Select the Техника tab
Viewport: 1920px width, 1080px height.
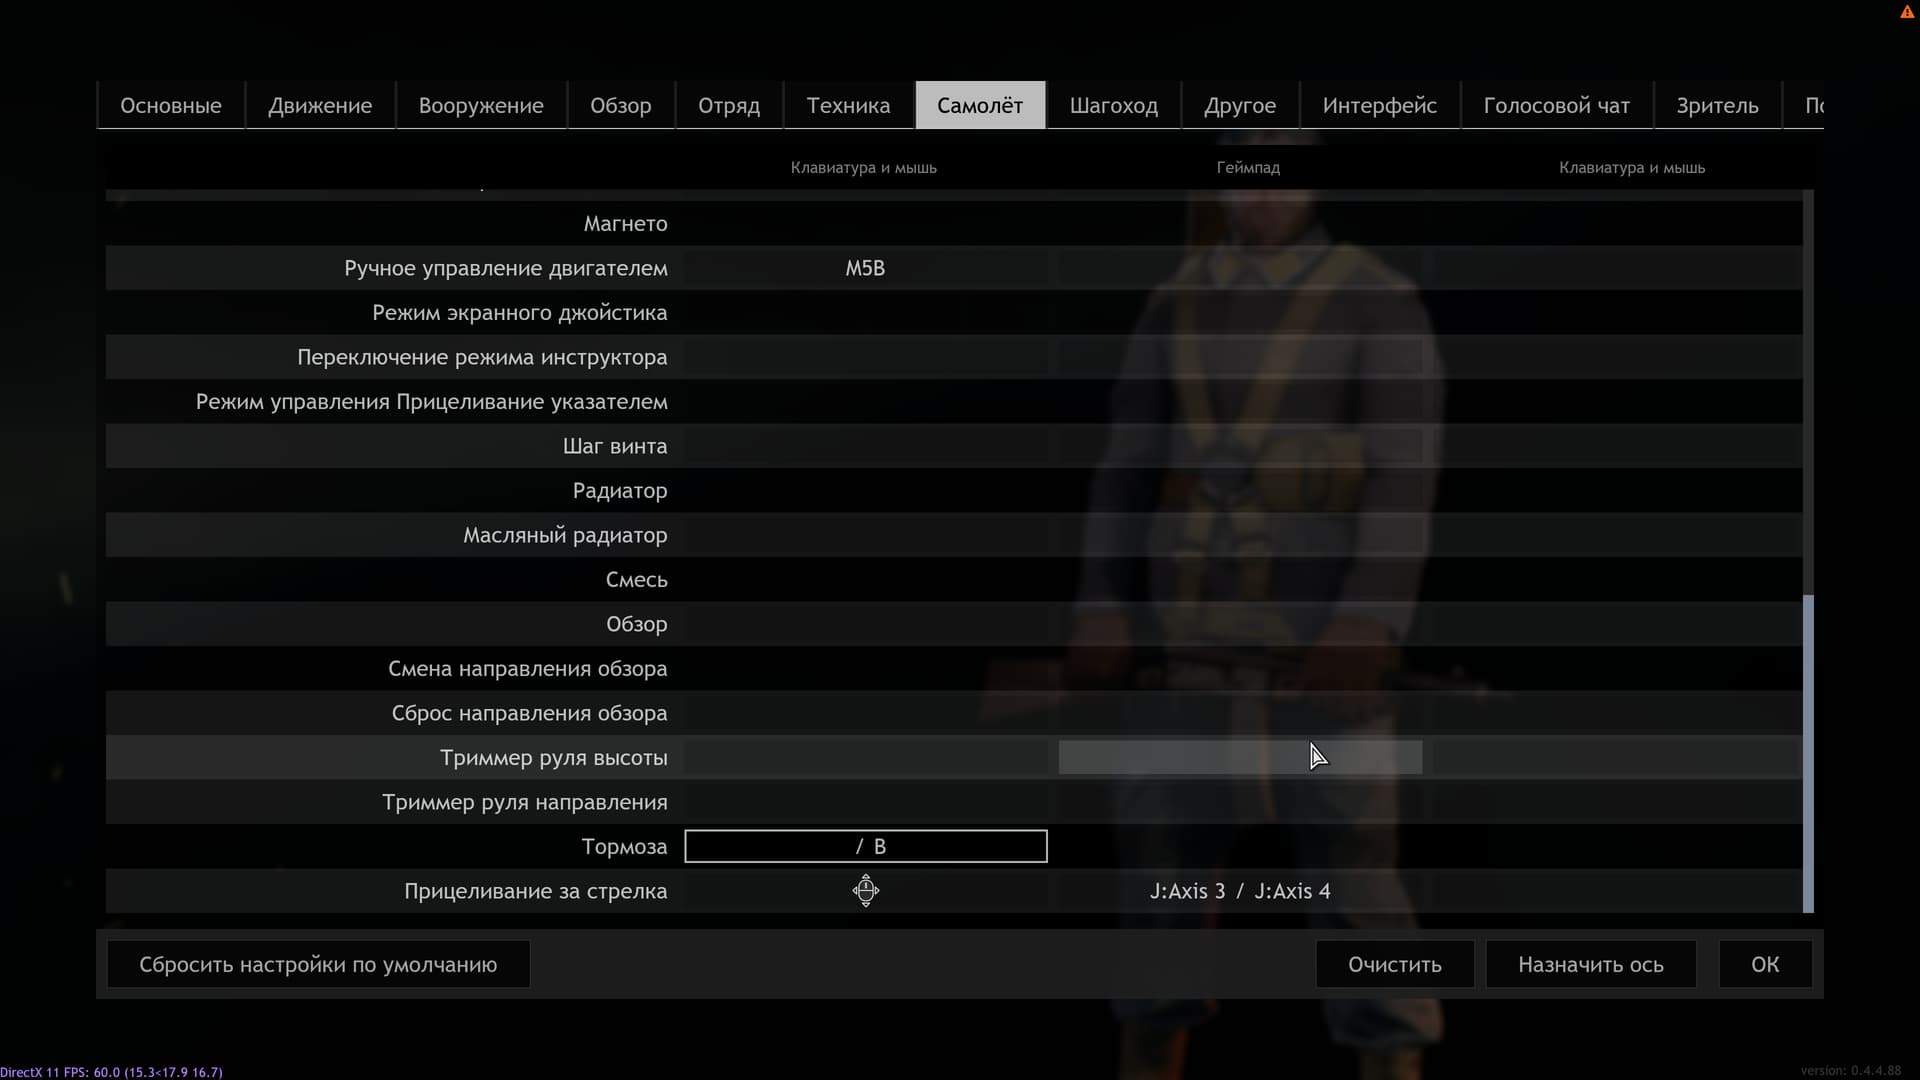tap(848, 105)
